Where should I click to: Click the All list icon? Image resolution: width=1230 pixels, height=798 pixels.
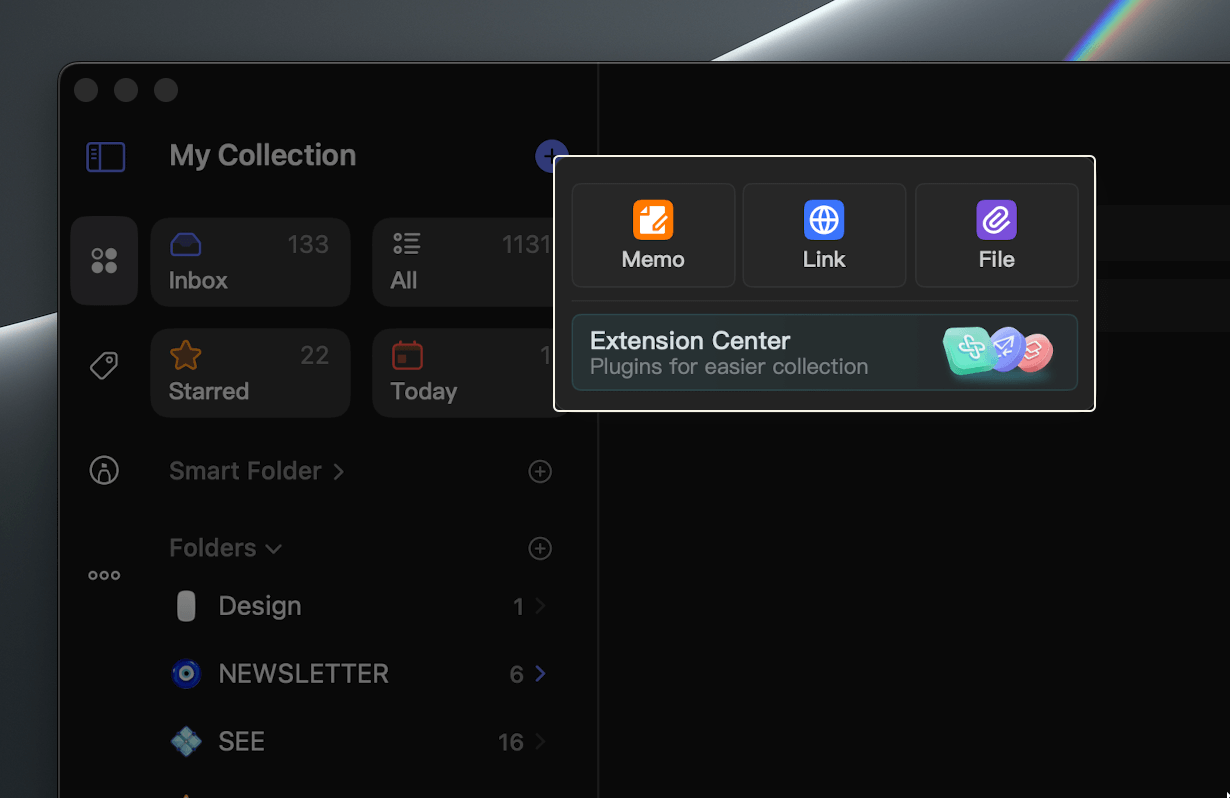406,243
